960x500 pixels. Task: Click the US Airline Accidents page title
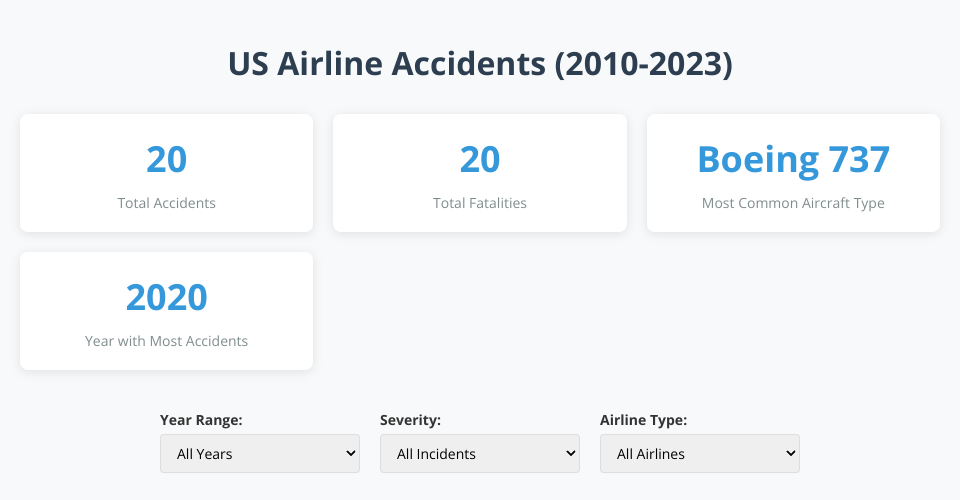pos(480,63)
